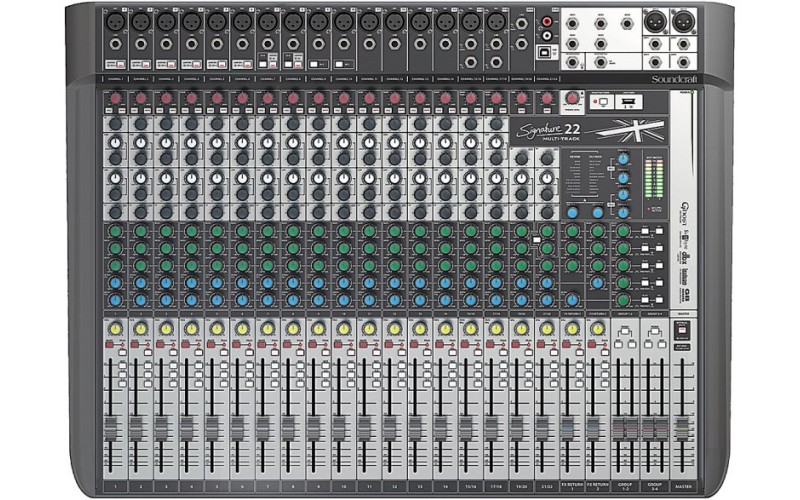
Task: Click the white RCA input jack
Action: point(547,35)
